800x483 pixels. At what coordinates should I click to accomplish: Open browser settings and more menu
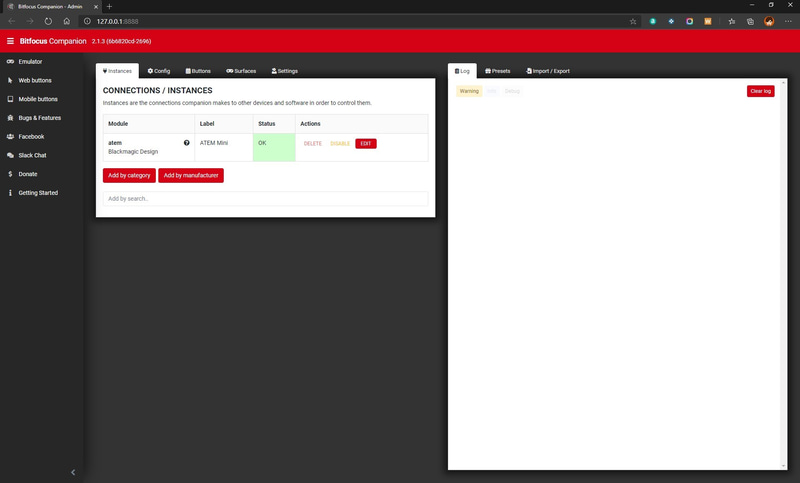tap(788, 21)
